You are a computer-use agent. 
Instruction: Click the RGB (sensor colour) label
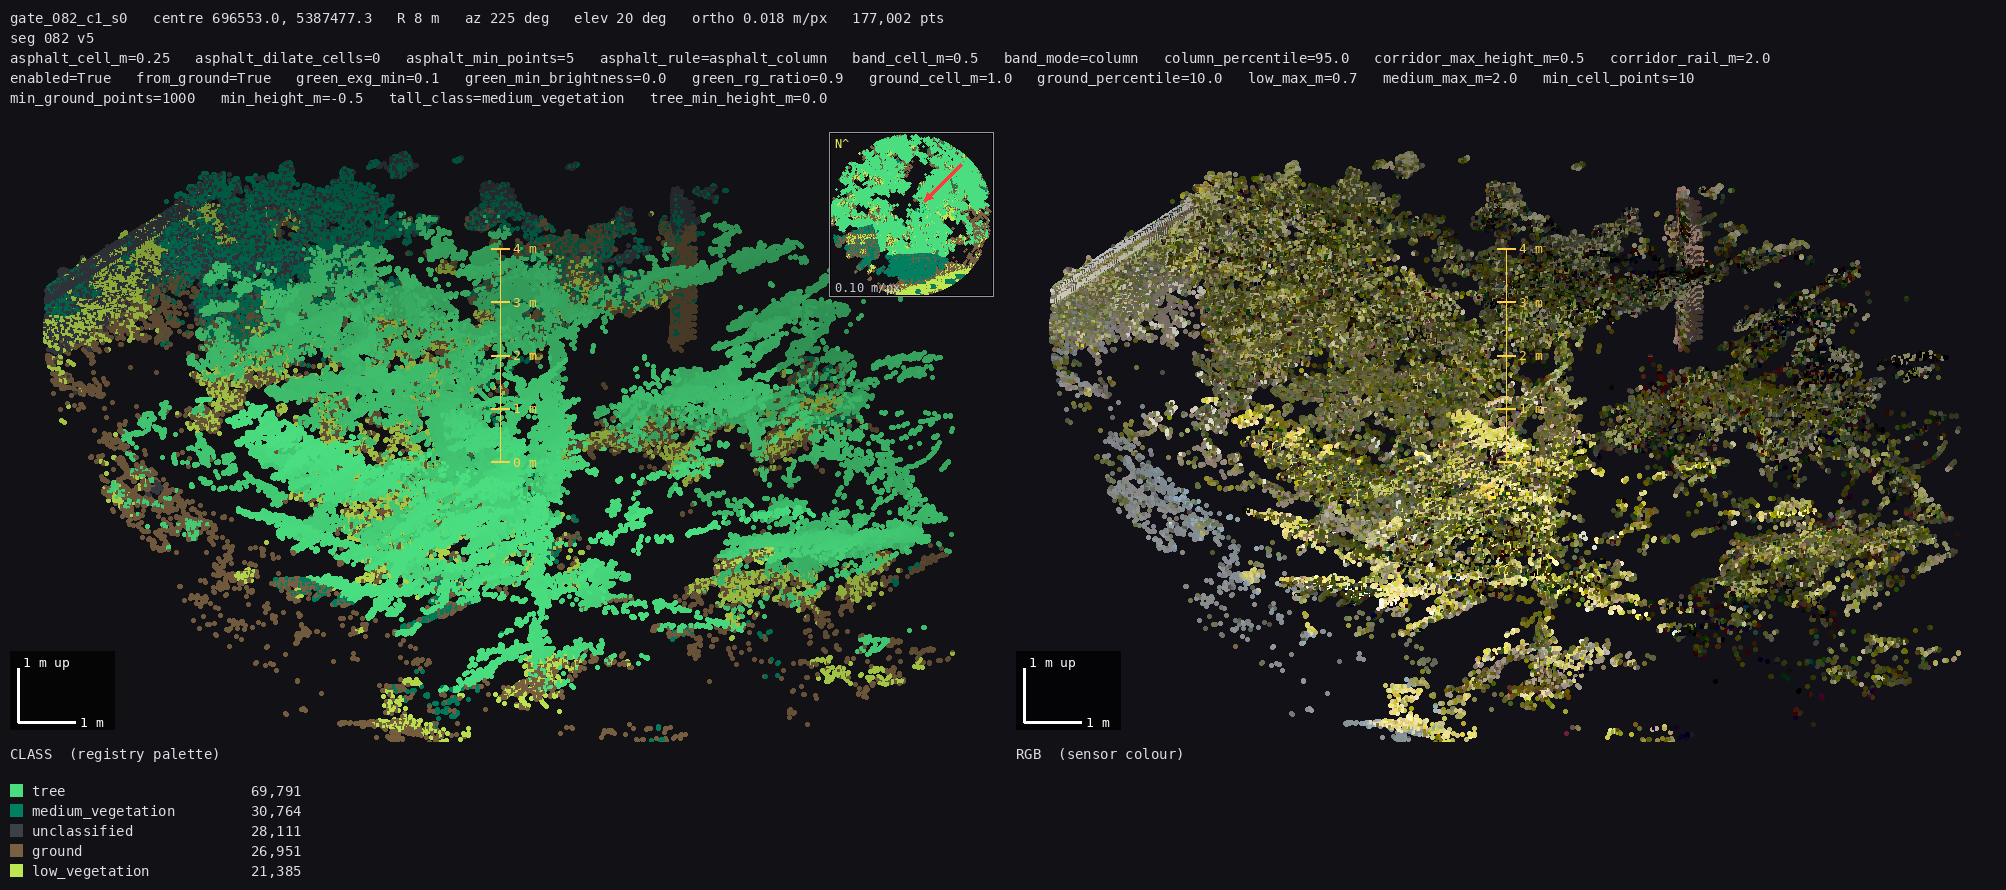point(1100,754)
